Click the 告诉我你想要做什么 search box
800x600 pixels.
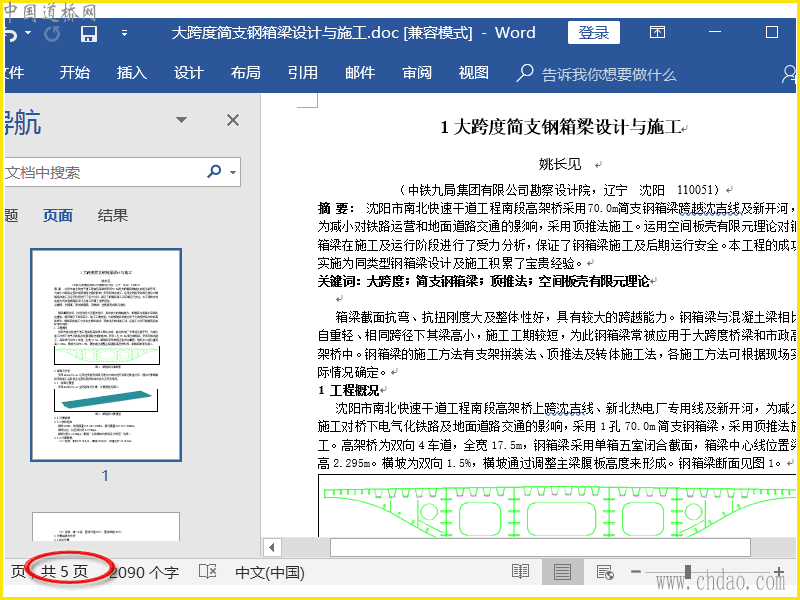point(609,74)
